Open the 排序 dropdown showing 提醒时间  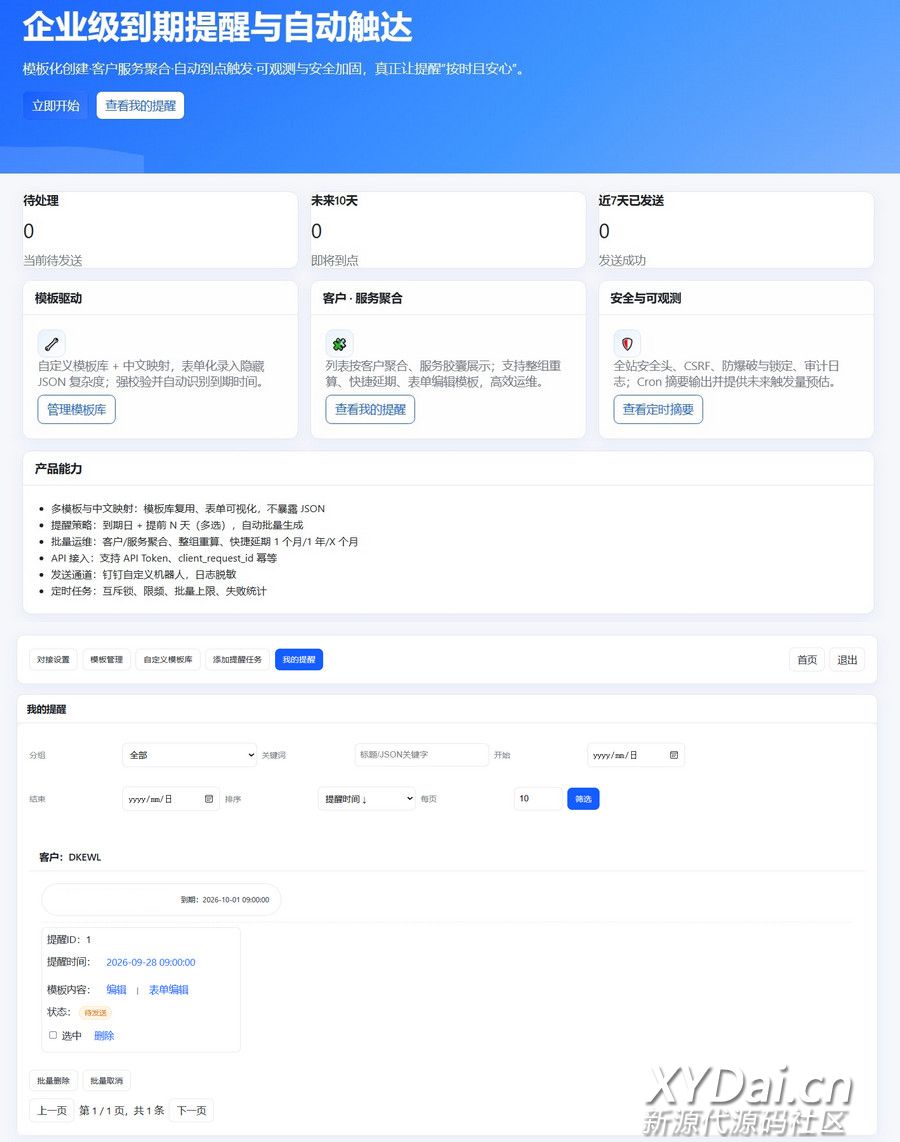coord(366,799)
